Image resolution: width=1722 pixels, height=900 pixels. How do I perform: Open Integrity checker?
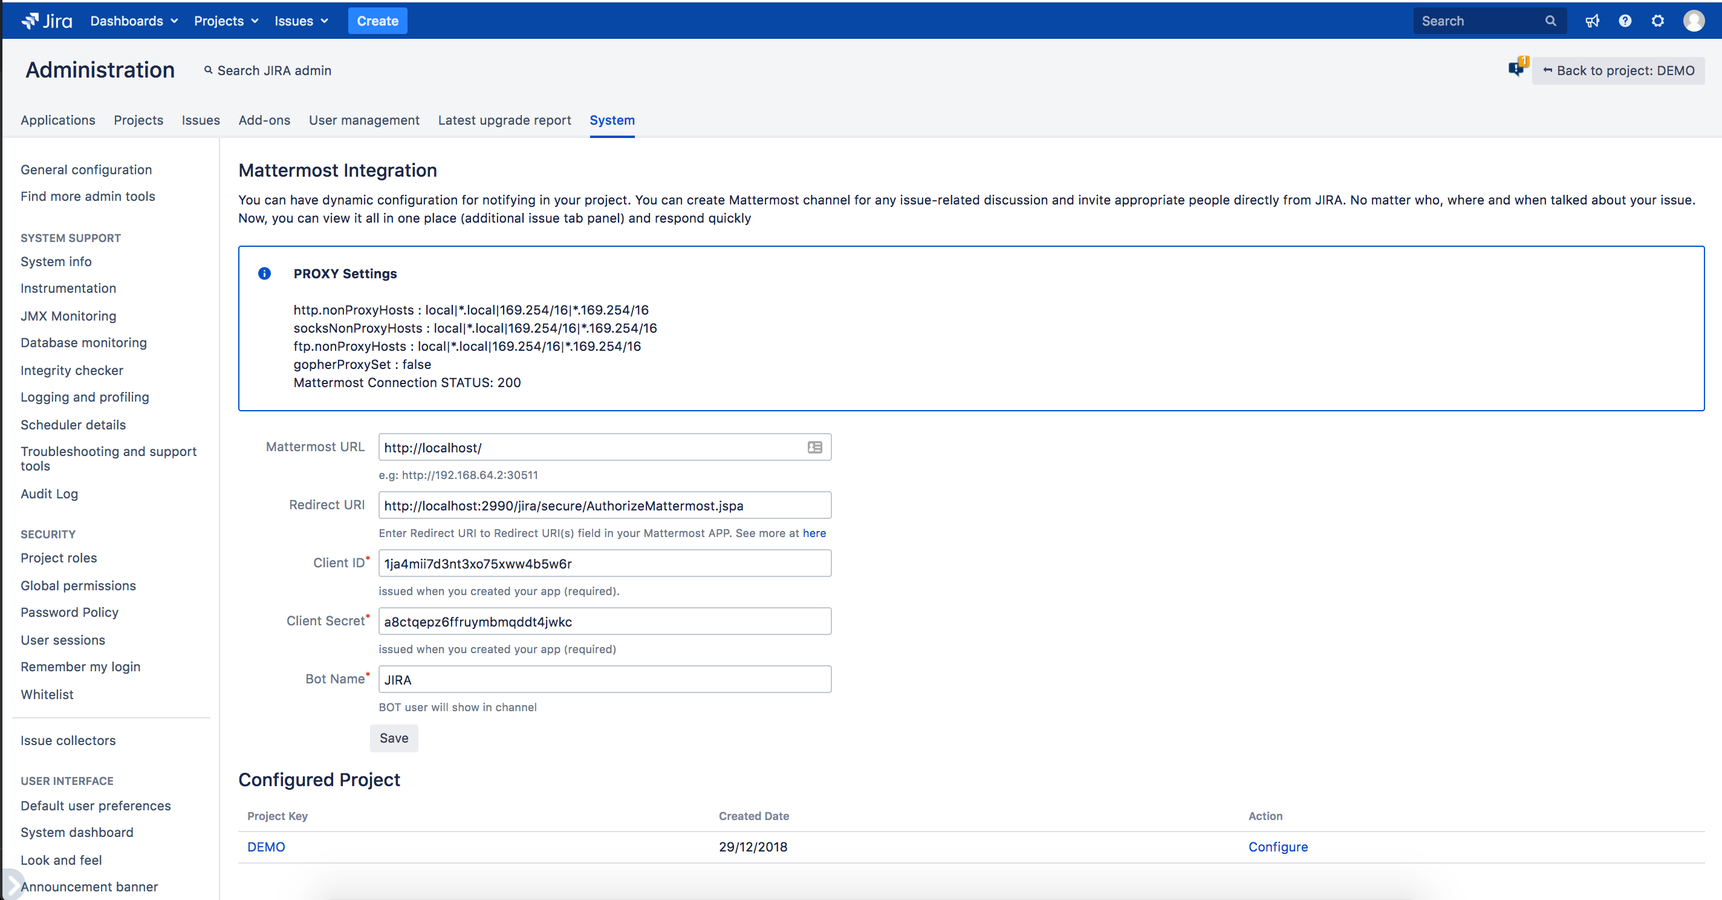coord(72,371)
